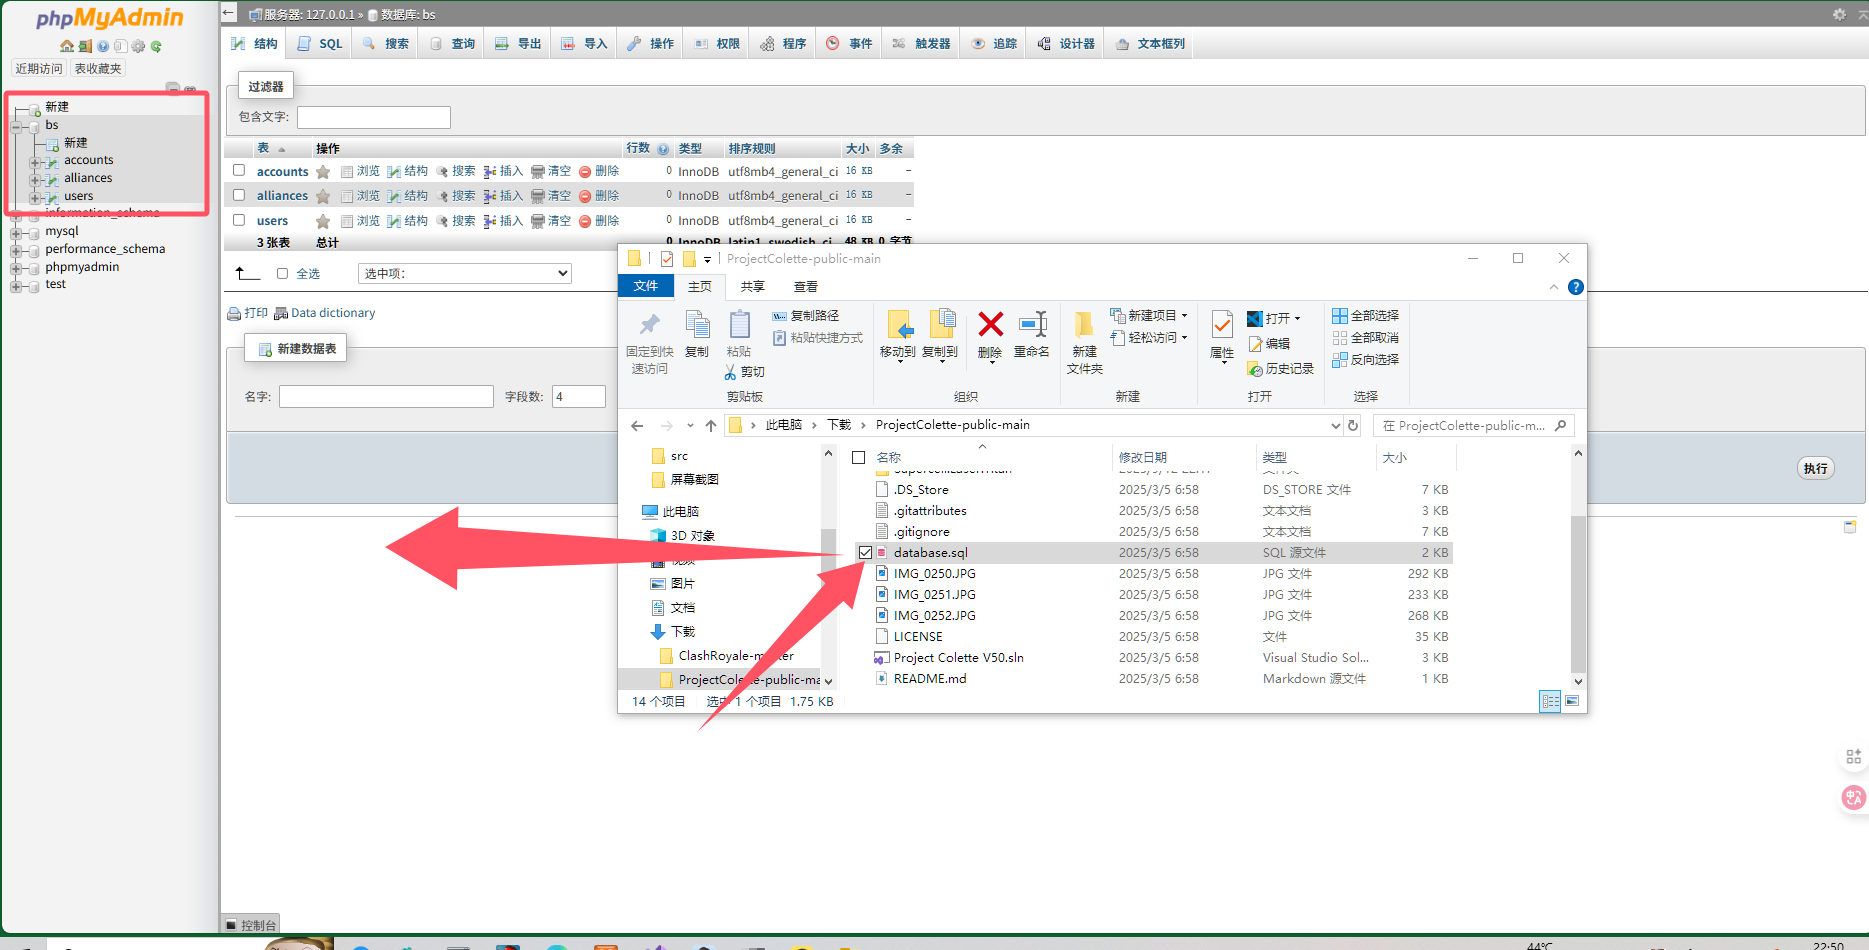Toggle the database.sql file checkbox
Image resolution: width=1869 pixels, height=950 pixels.
click(x=865, y=552)
